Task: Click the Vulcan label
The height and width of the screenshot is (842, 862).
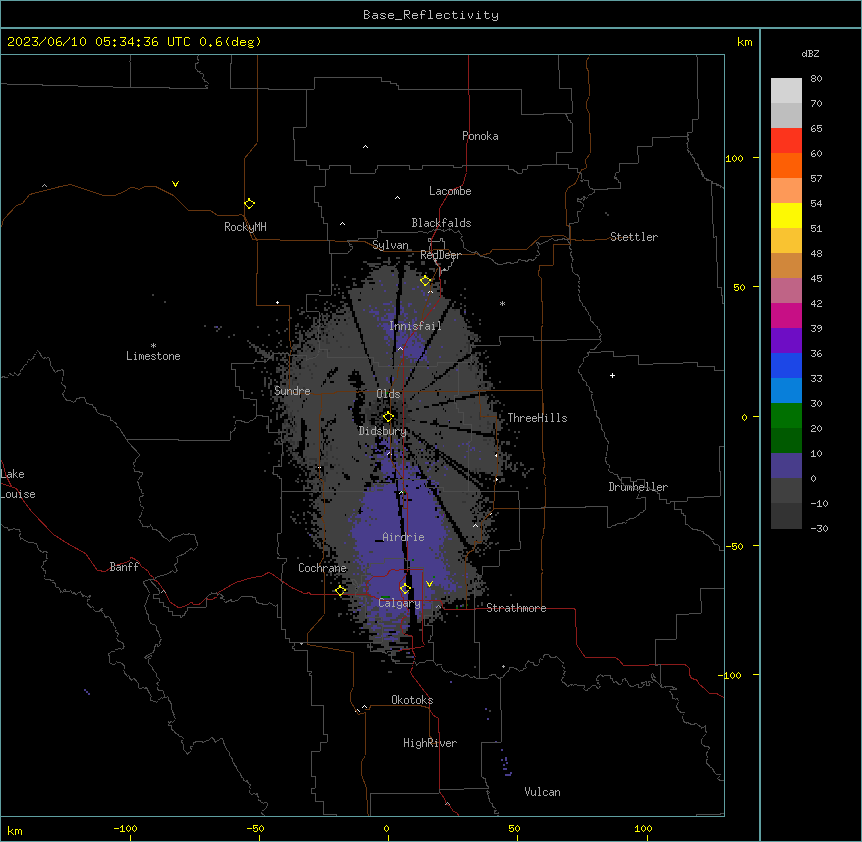Action: coord(543,792)
